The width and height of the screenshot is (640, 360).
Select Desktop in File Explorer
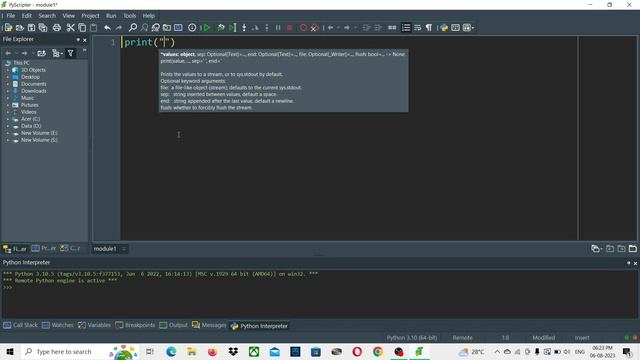[x=30, y=77]
